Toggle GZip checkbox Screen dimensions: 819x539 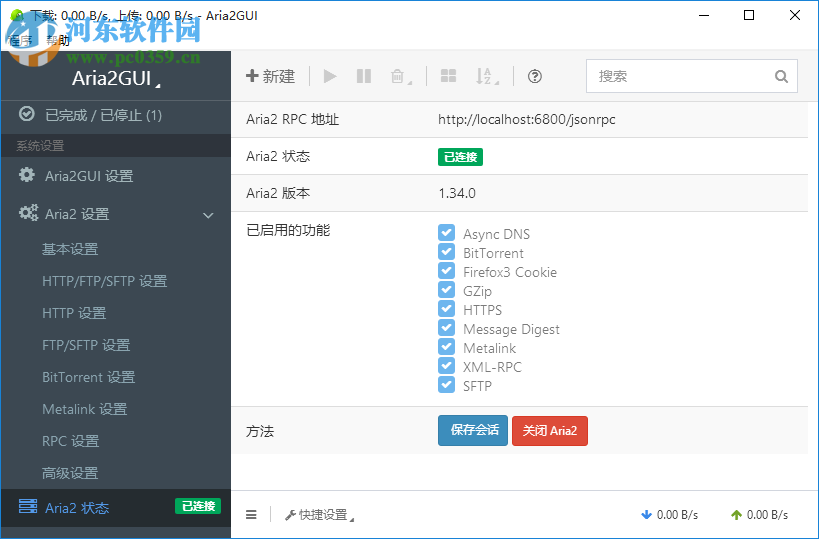[x=446, y=290]
